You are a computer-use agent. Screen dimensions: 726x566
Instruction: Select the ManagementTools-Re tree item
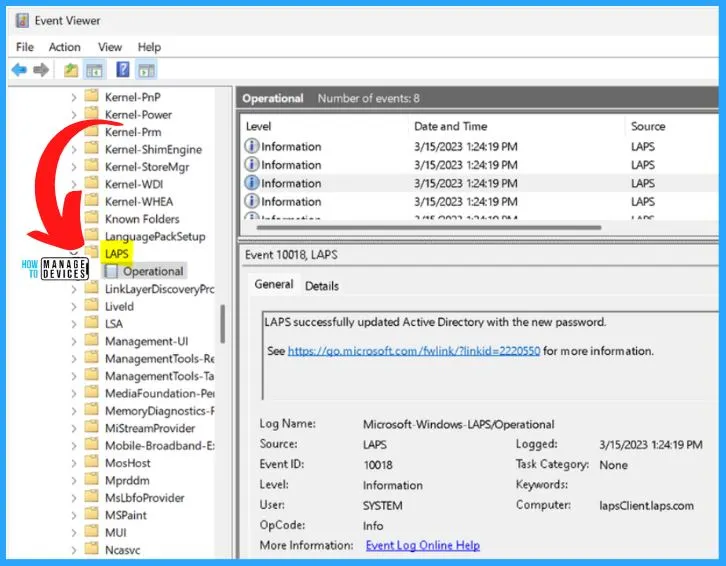pos(159,359)
